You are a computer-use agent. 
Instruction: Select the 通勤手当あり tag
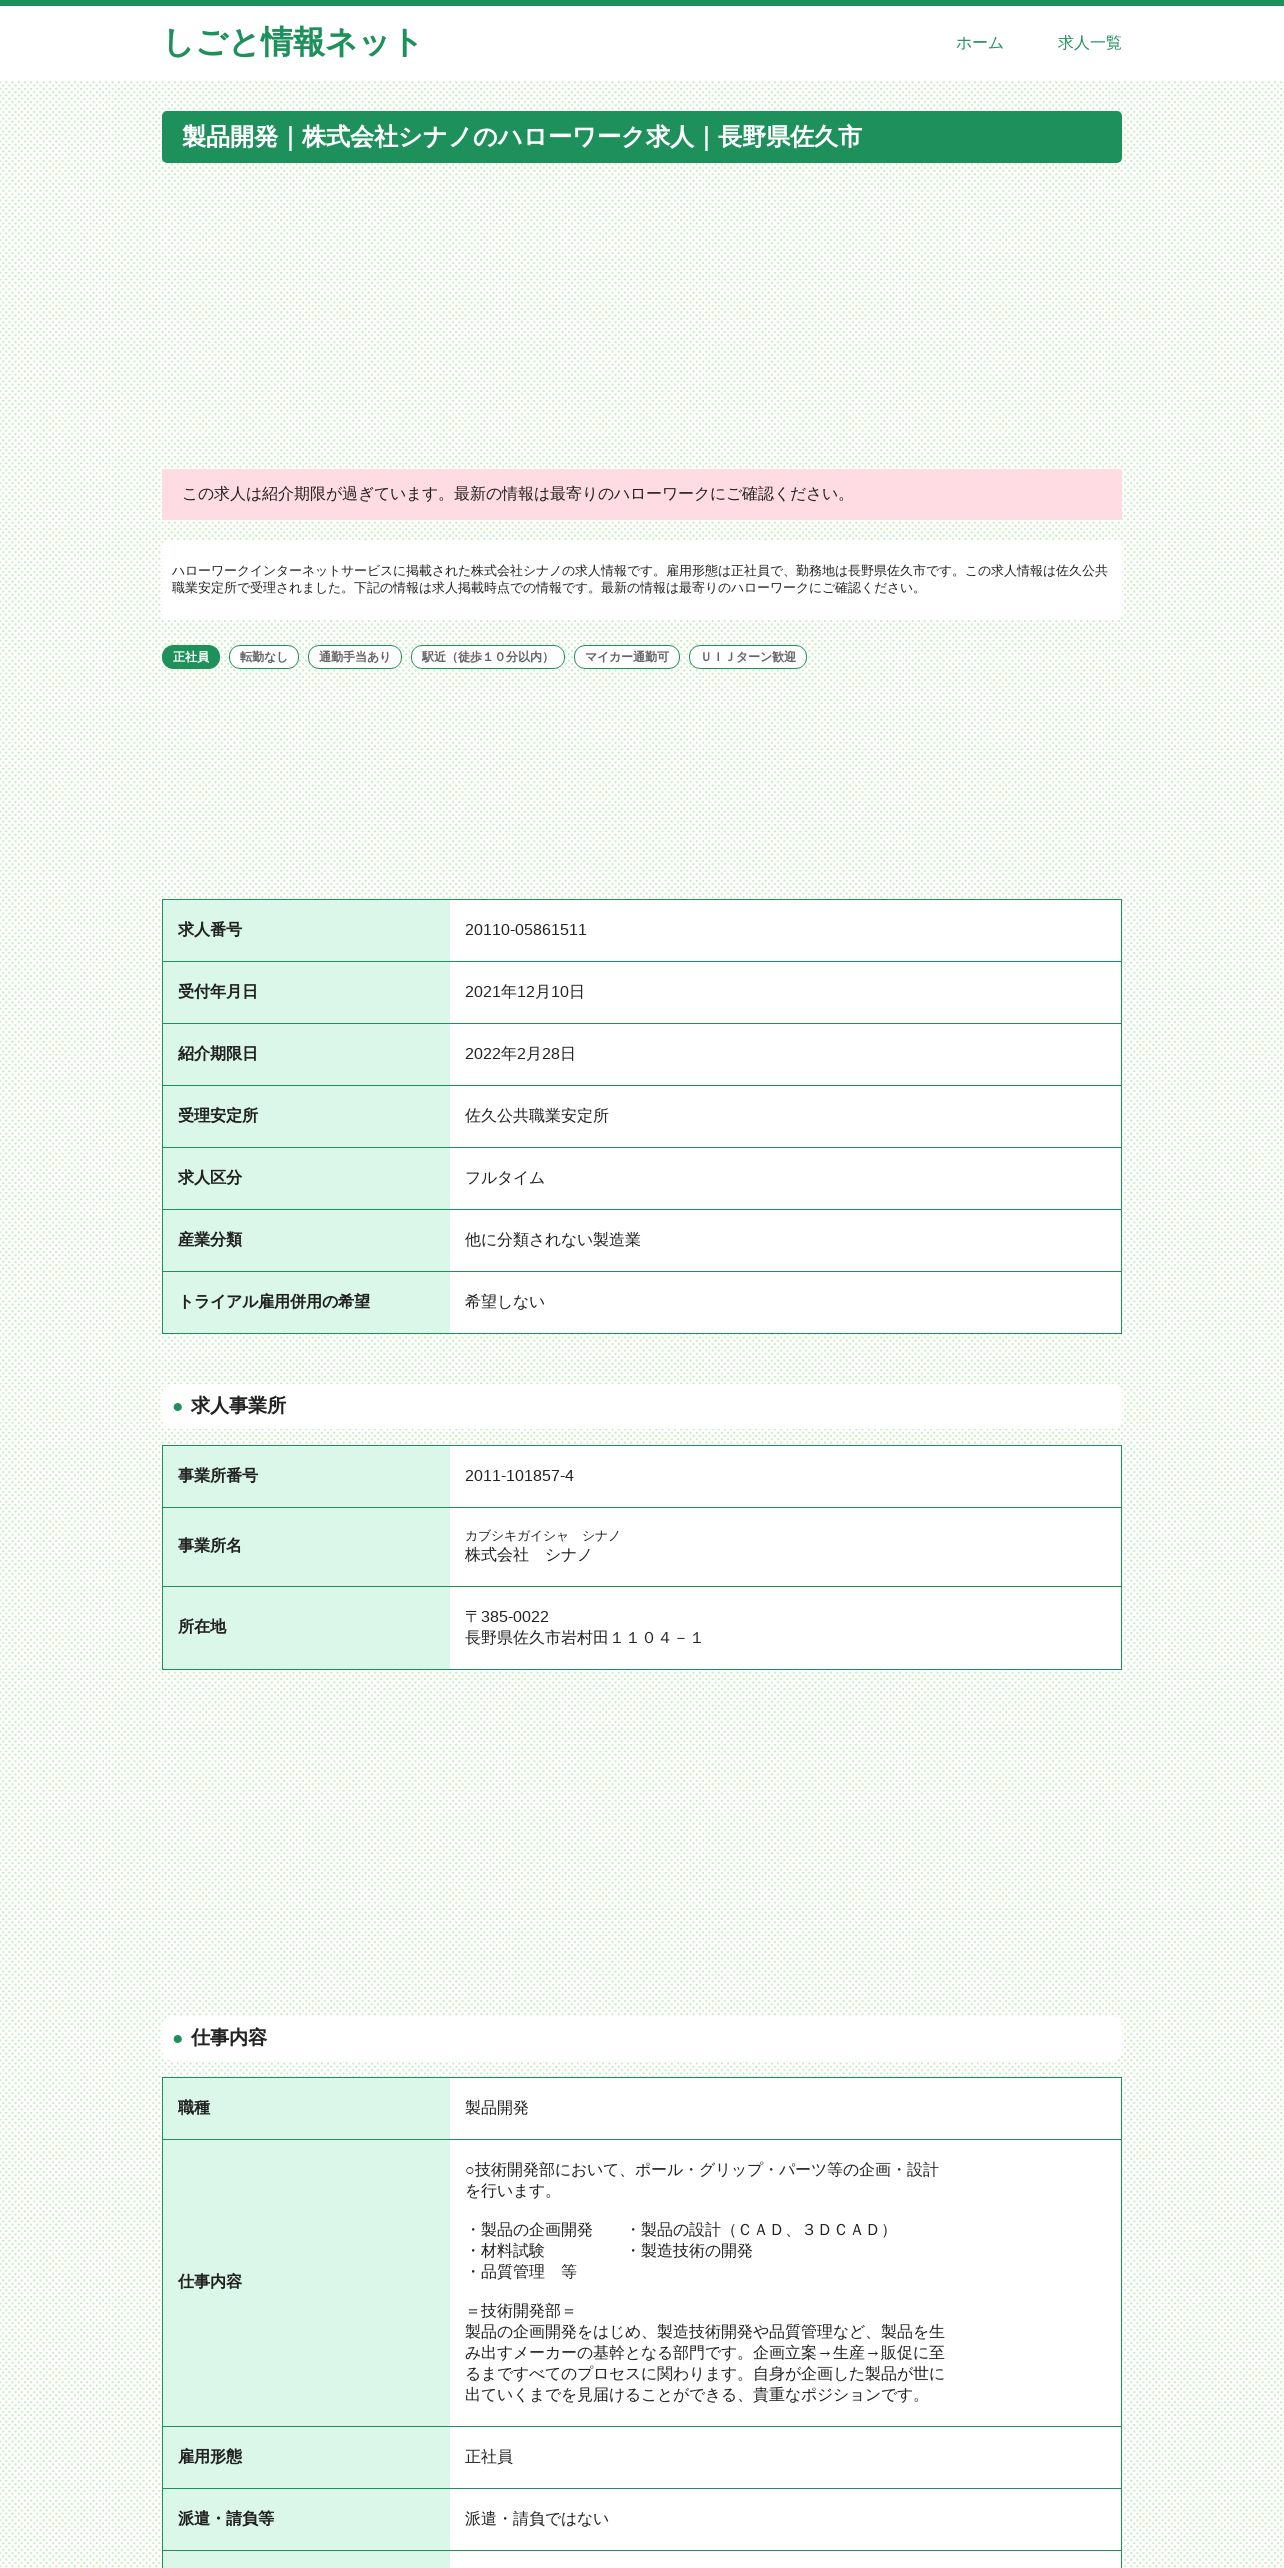tap(355, 657)
